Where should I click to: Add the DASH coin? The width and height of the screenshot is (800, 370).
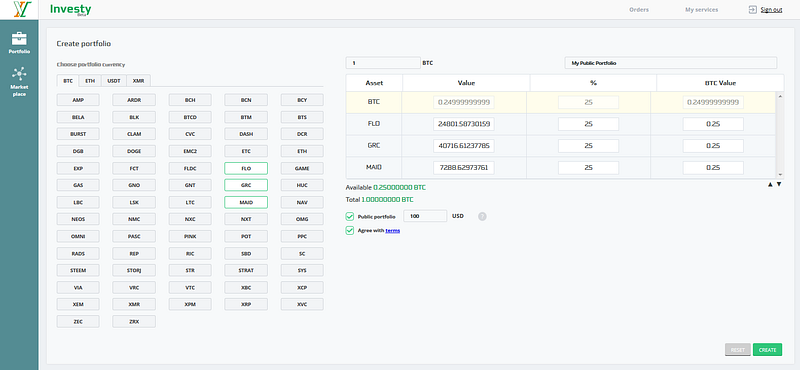click(246, 134)
